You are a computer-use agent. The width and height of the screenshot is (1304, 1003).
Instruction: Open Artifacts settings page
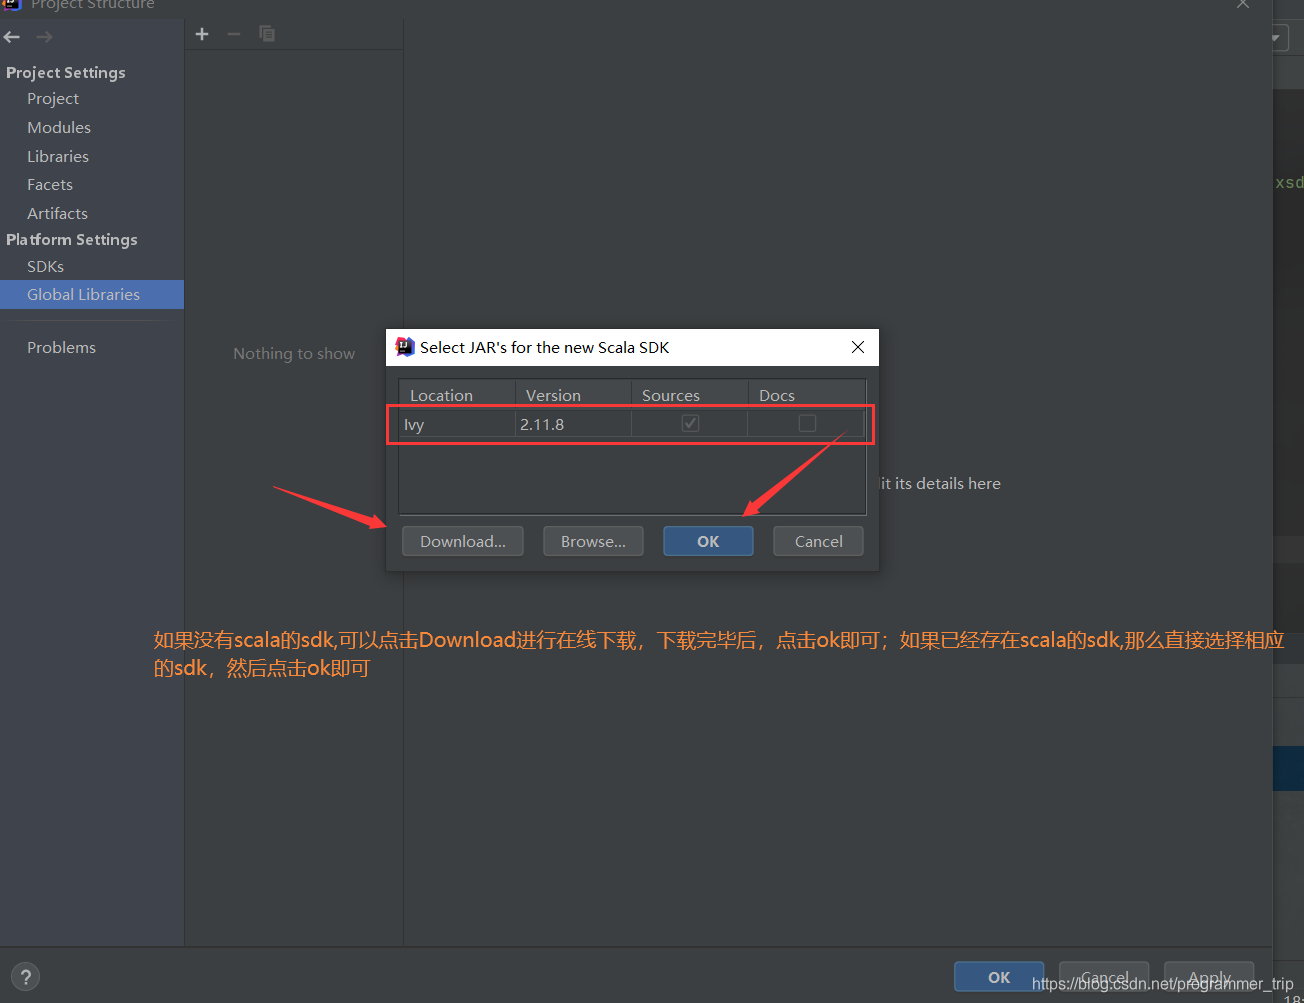click(x=57, y=214)
